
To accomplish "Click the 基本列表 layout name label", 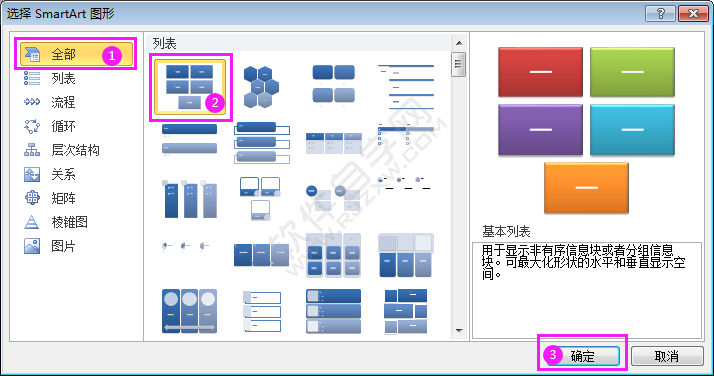I will coord(506,232).
